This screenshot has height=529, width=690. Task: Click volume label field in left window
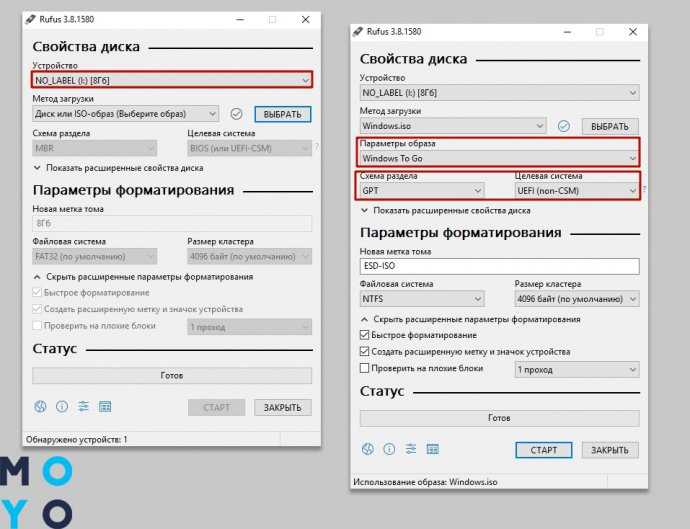[x=172, y=224]
